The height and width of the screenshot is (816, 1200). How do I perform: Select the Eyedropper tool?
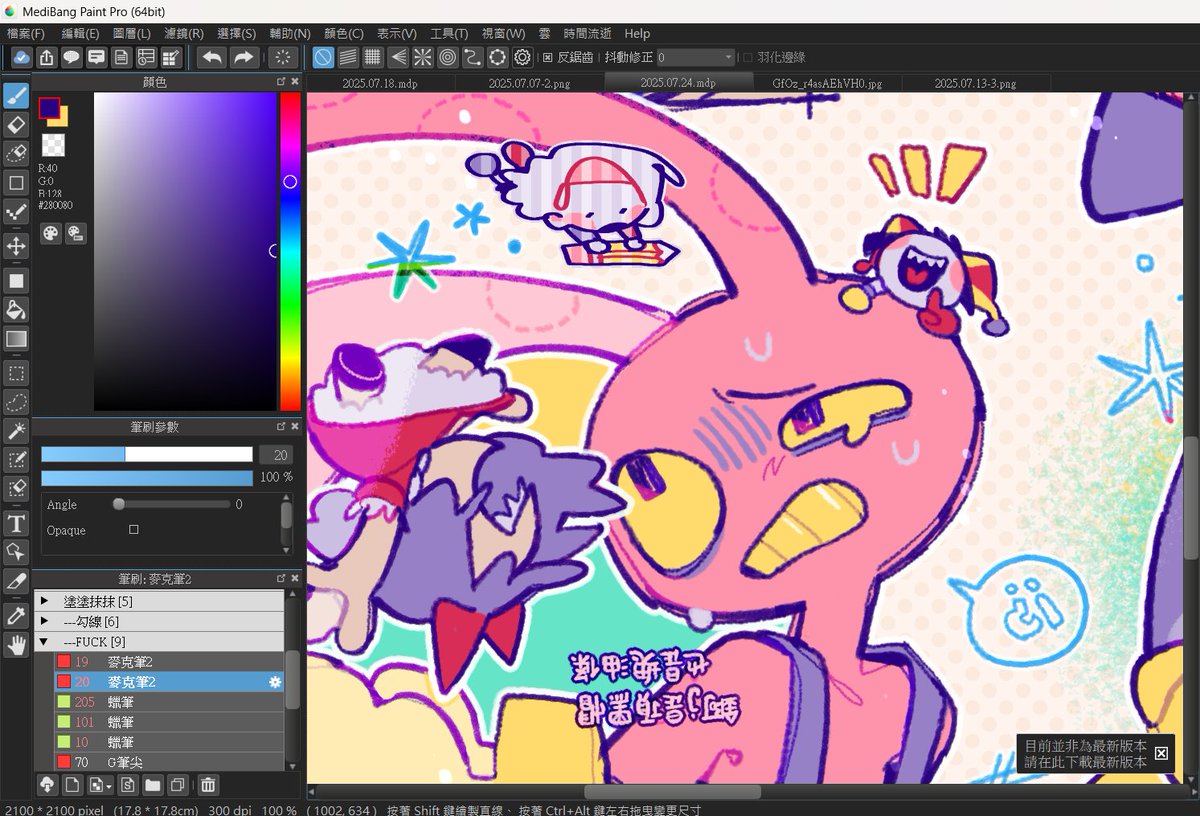coord(16,616)
